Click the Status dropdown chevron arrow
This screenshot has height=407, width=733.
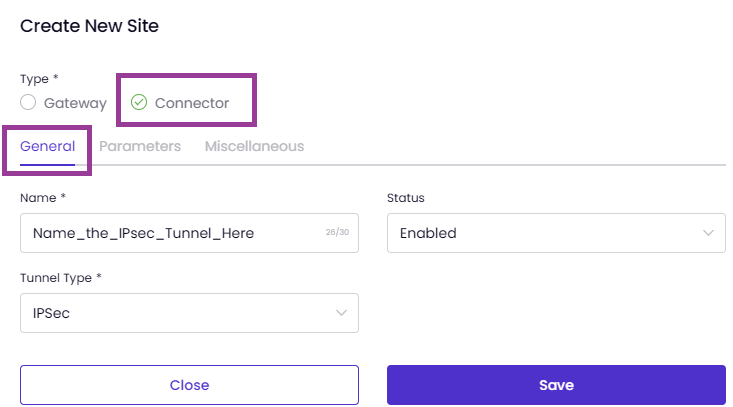pyautogui.click(x=708, y=233)
